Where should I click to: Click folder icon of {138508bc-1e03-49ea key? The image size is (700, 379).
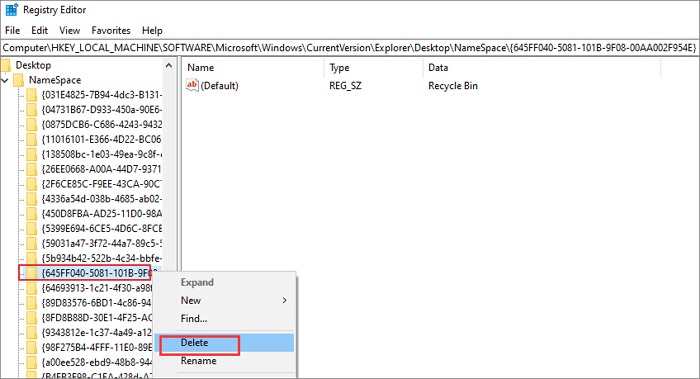tap(31, 154)
